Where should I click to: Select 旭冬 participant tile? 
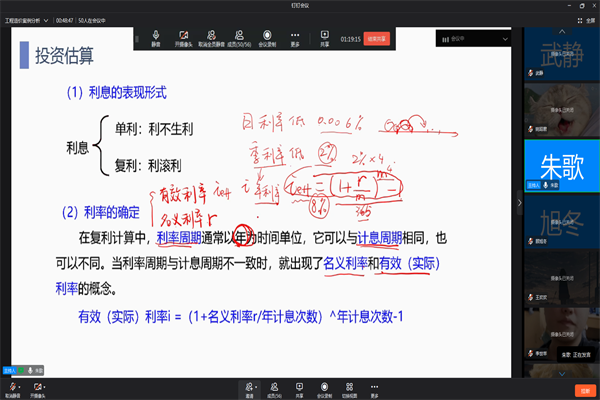pyautogui.click(x=561, y=222)
